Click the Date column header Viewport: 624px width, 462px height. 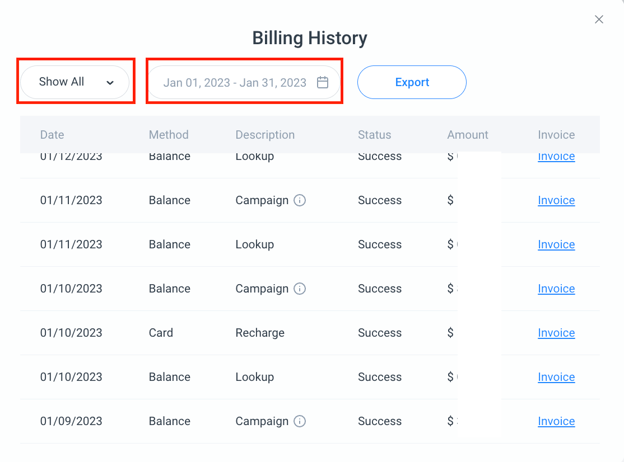point(52,134)
